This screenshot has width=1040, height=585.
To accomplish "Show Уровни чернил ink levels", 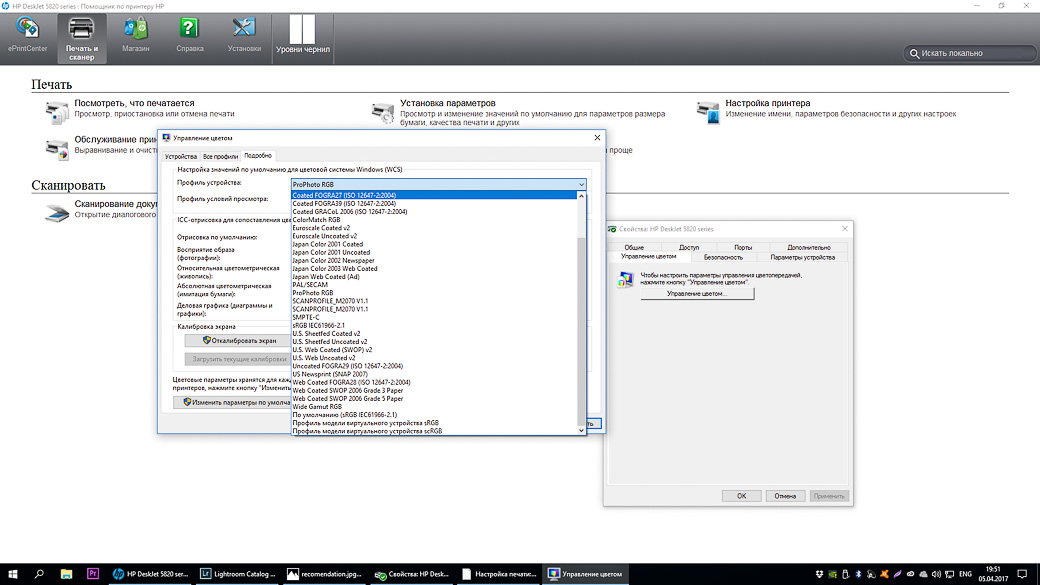I will [x=302, y=35].
